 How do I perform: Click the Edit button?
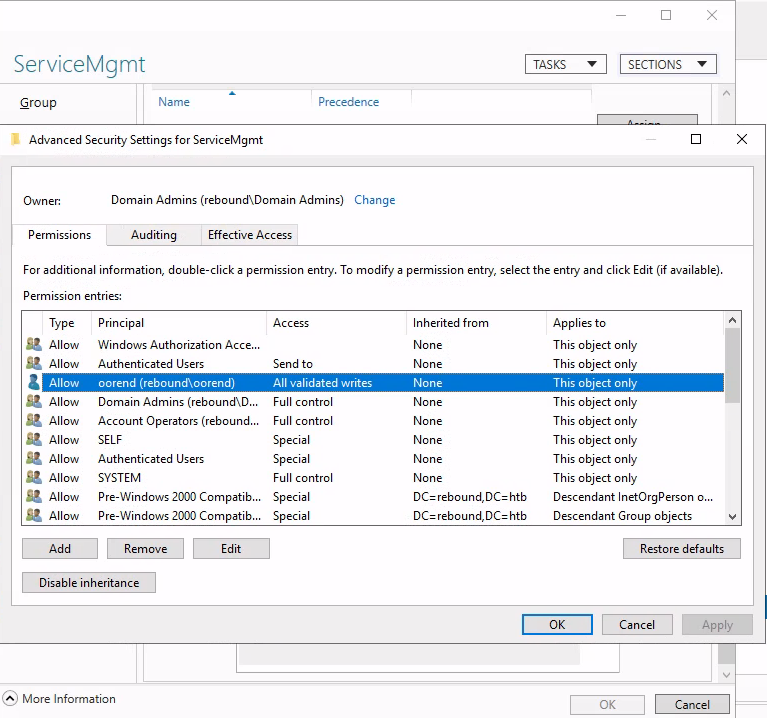(231, 549)
